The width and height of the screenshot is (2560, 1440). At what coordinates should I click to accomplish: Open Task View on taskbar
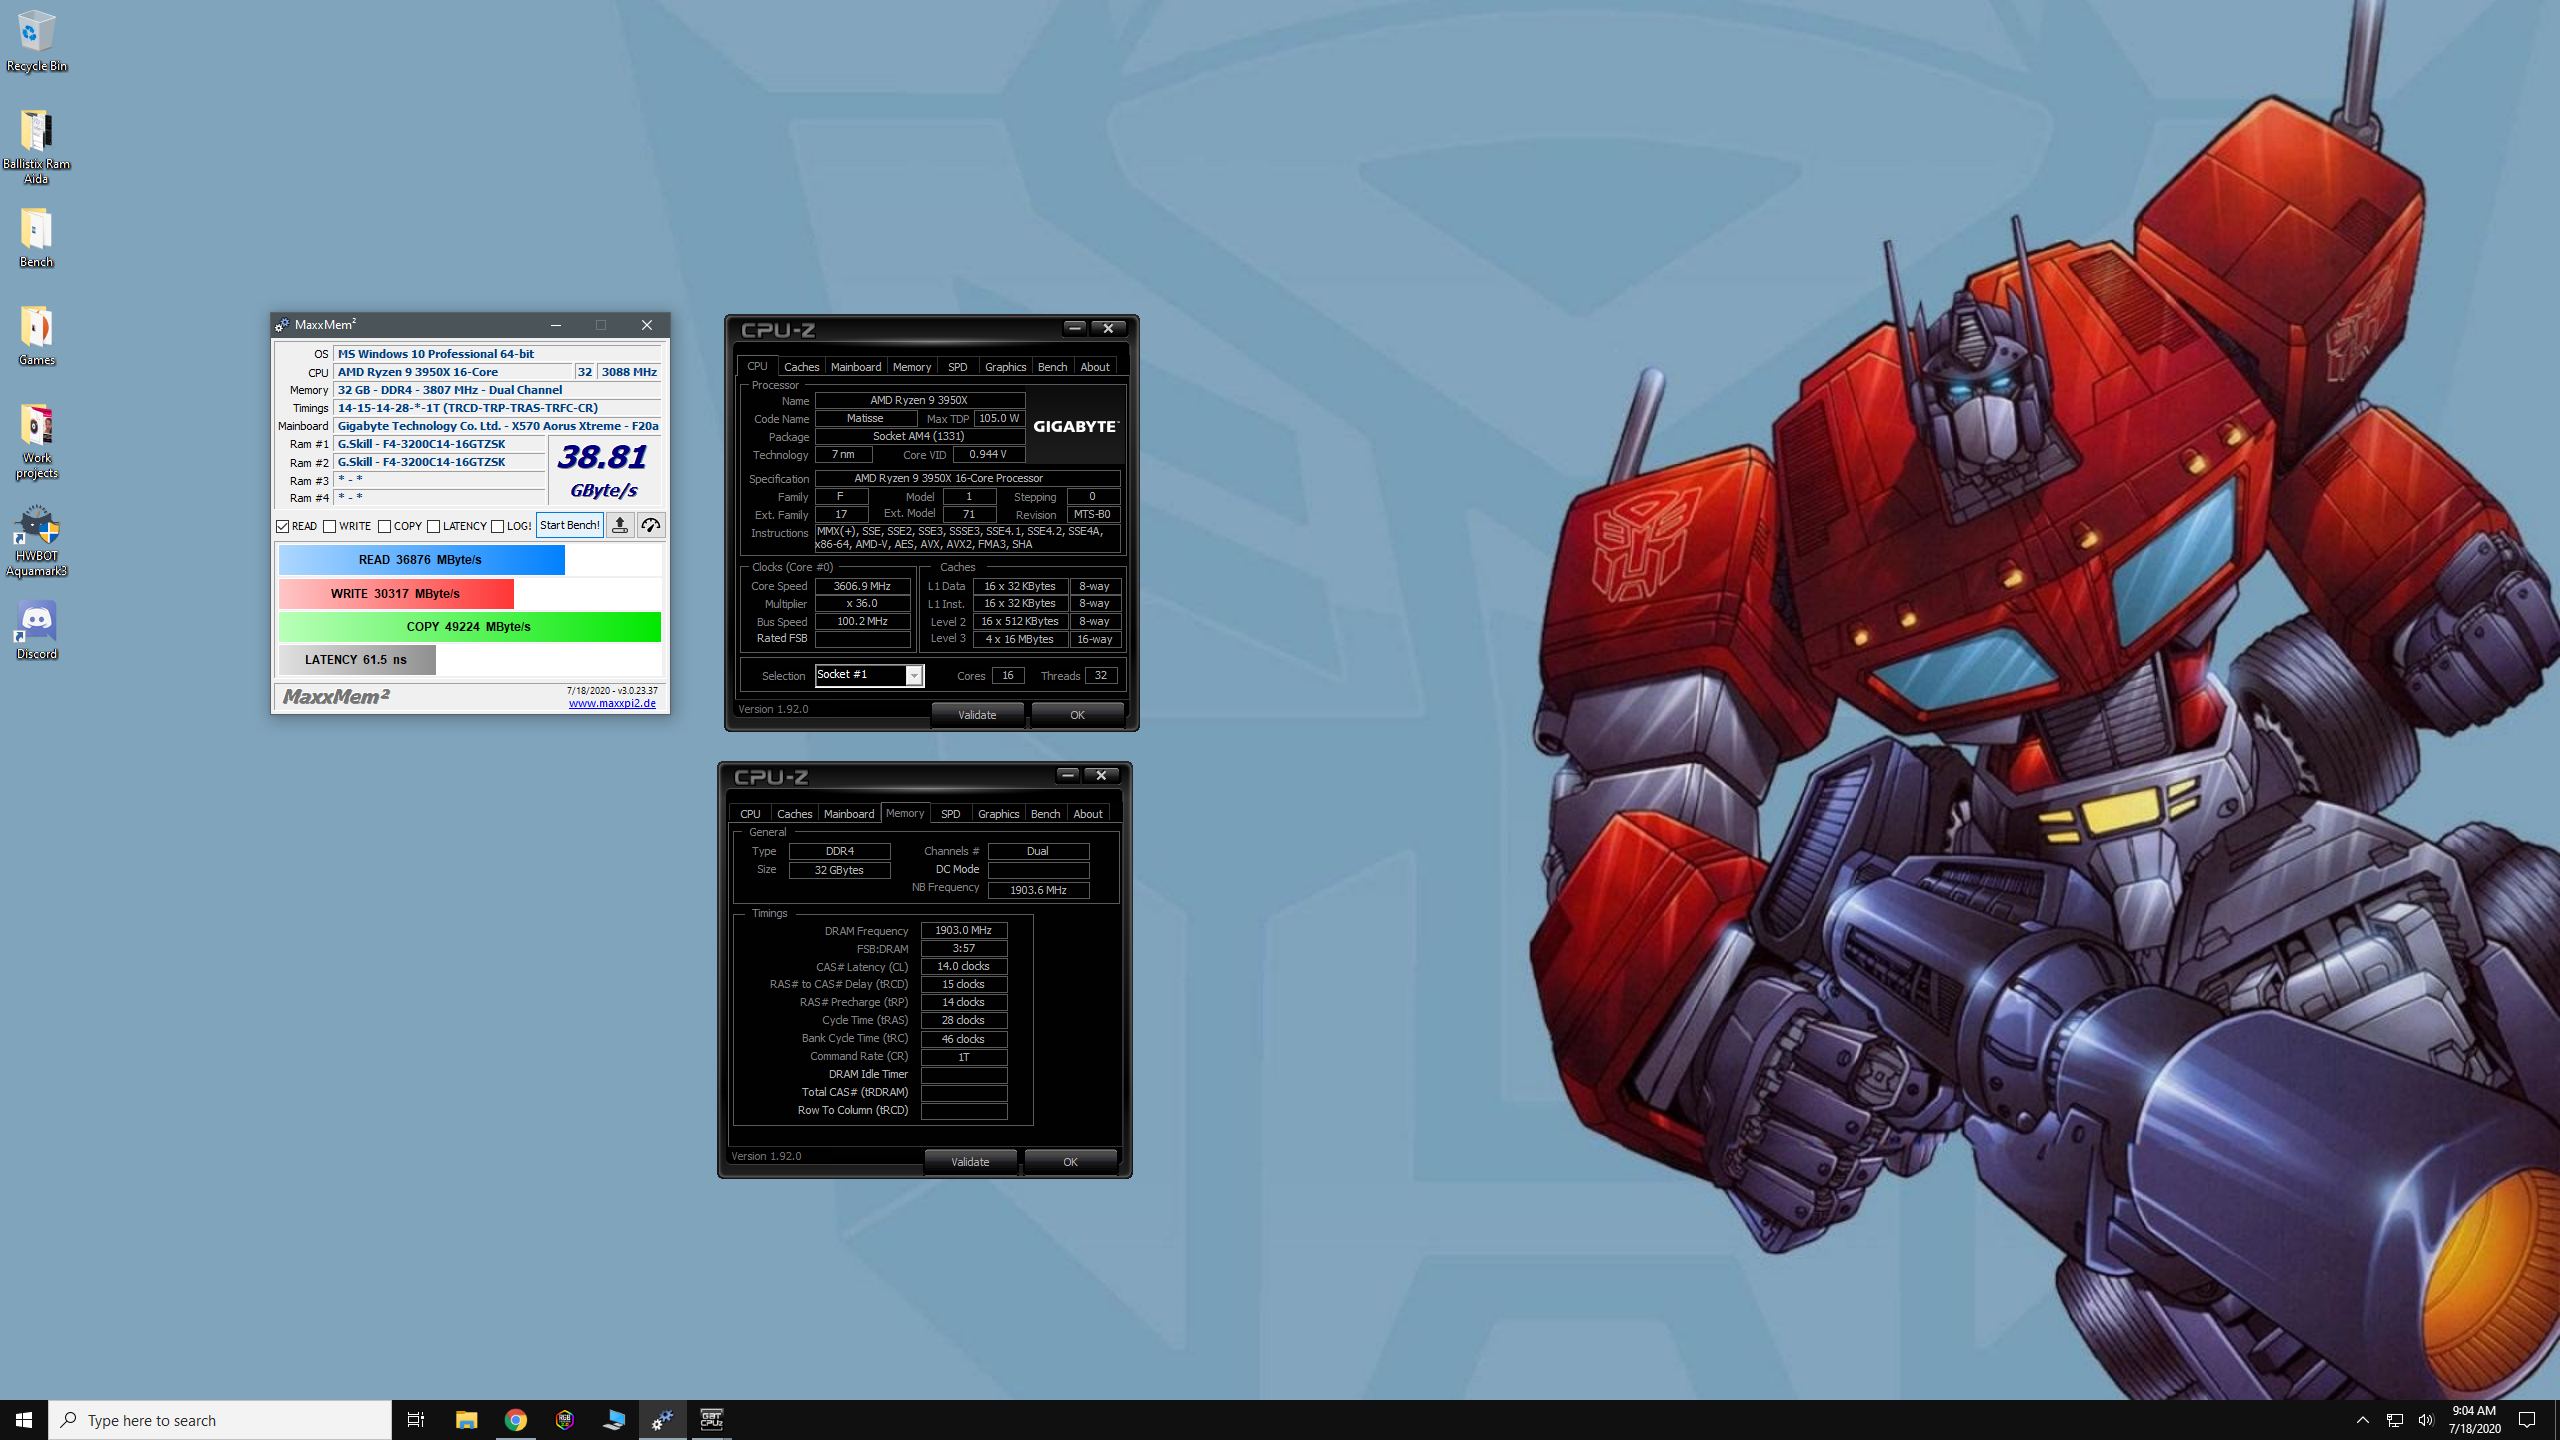pos(416,1420)
